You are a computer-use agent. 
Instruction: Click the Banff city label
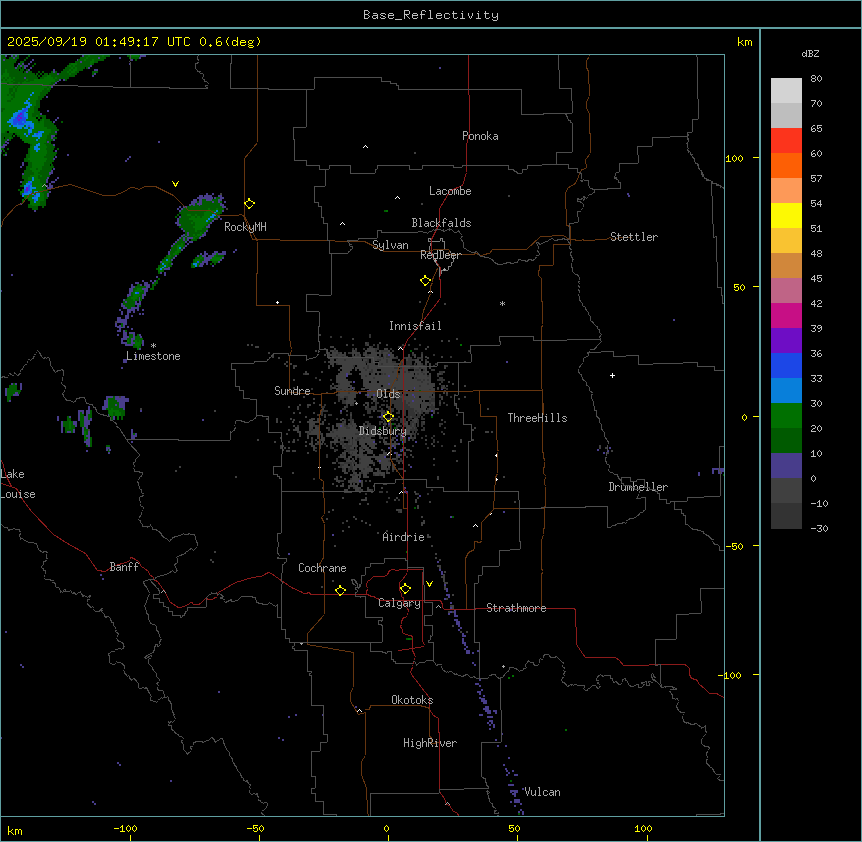[124, 567]
